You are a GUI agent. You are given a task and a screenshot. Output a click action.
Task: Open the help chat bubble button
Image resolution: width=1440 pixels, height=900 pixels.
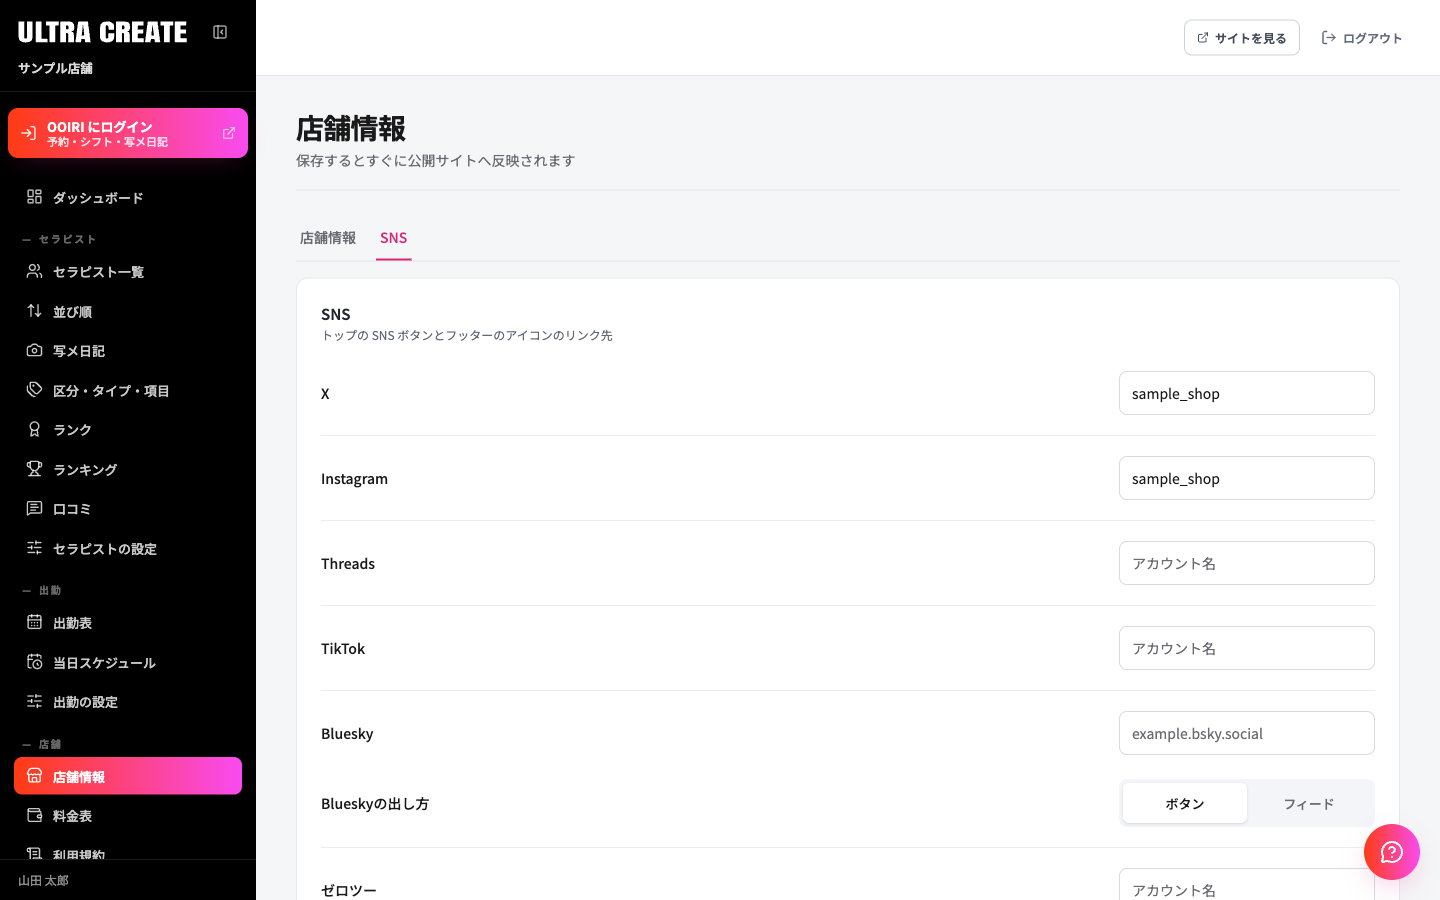click(x=1392, y=852)
